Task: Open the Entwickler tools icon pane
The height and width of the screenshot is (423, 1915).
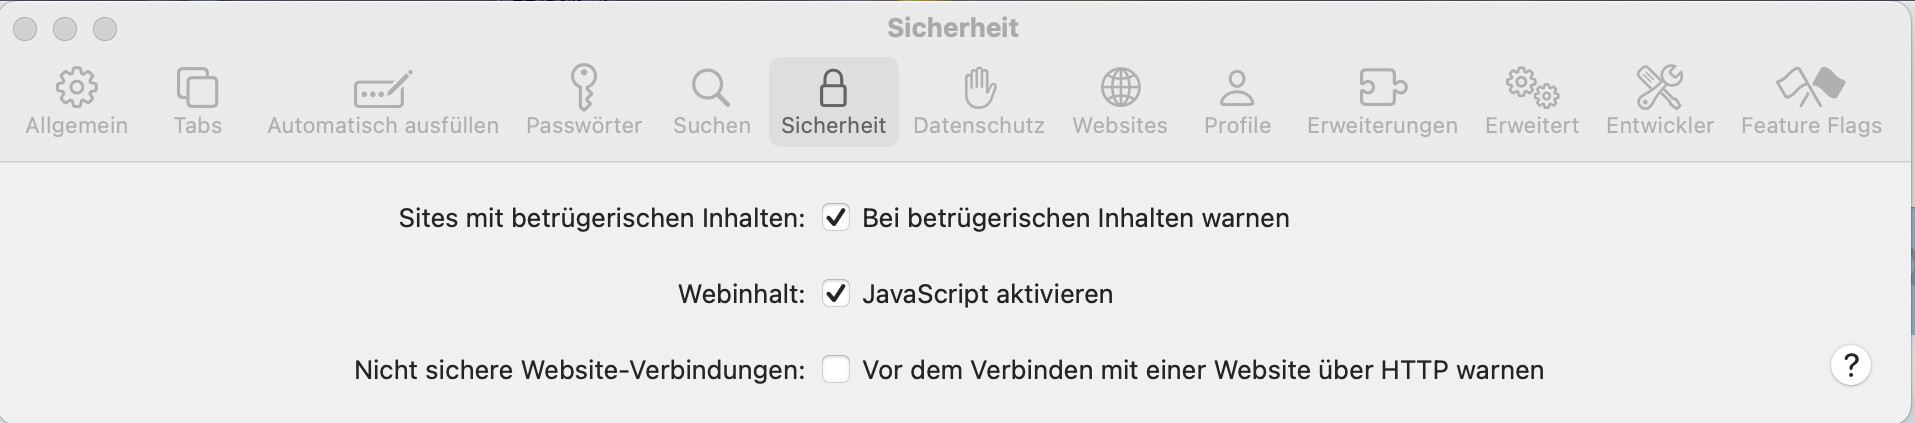Action: click(x=1660, y=88)
